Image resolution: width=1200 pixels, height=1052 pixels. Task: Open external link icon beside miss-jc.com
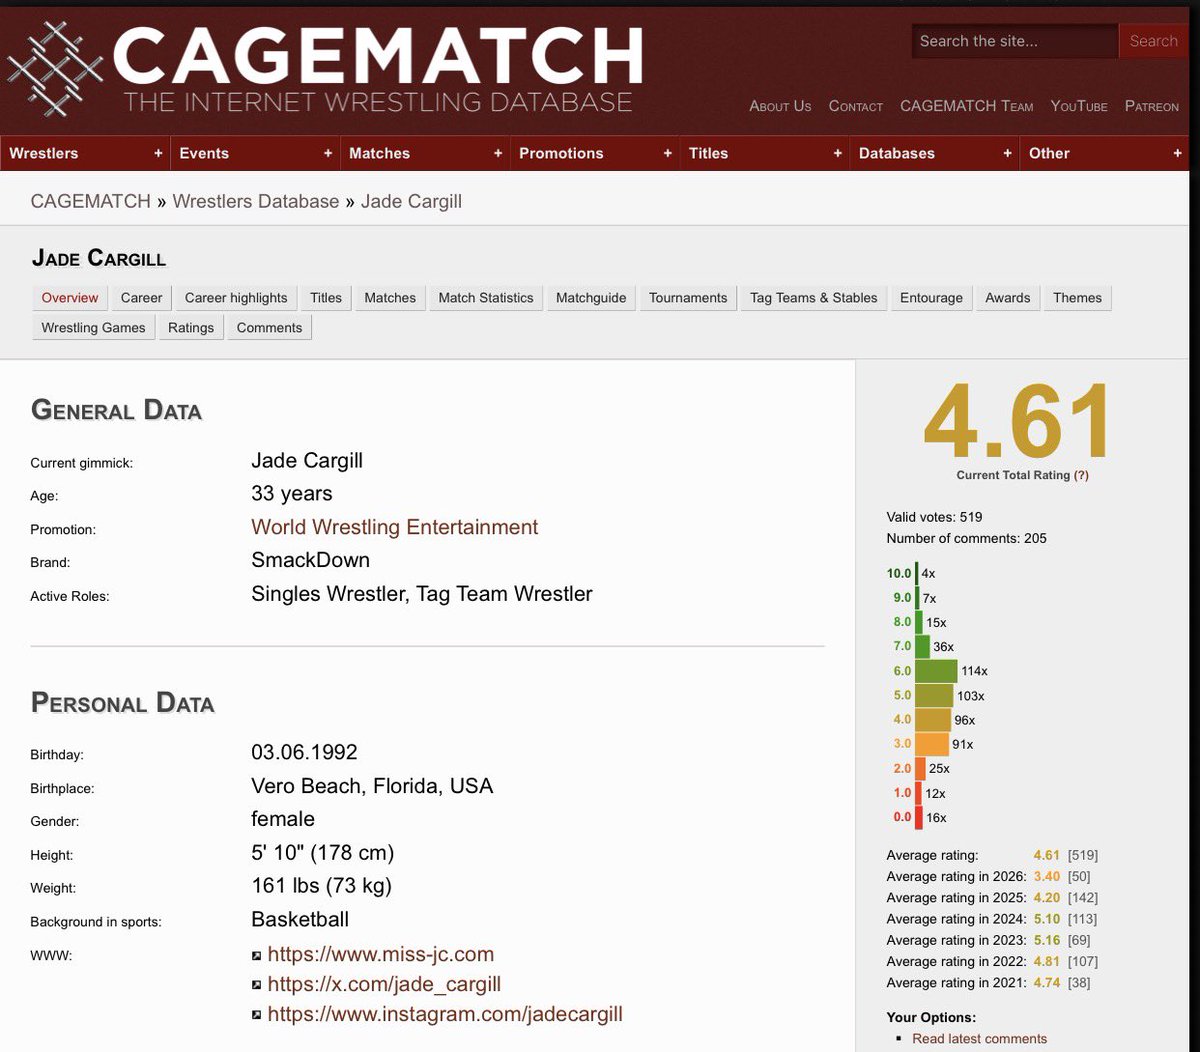[257, 955]
